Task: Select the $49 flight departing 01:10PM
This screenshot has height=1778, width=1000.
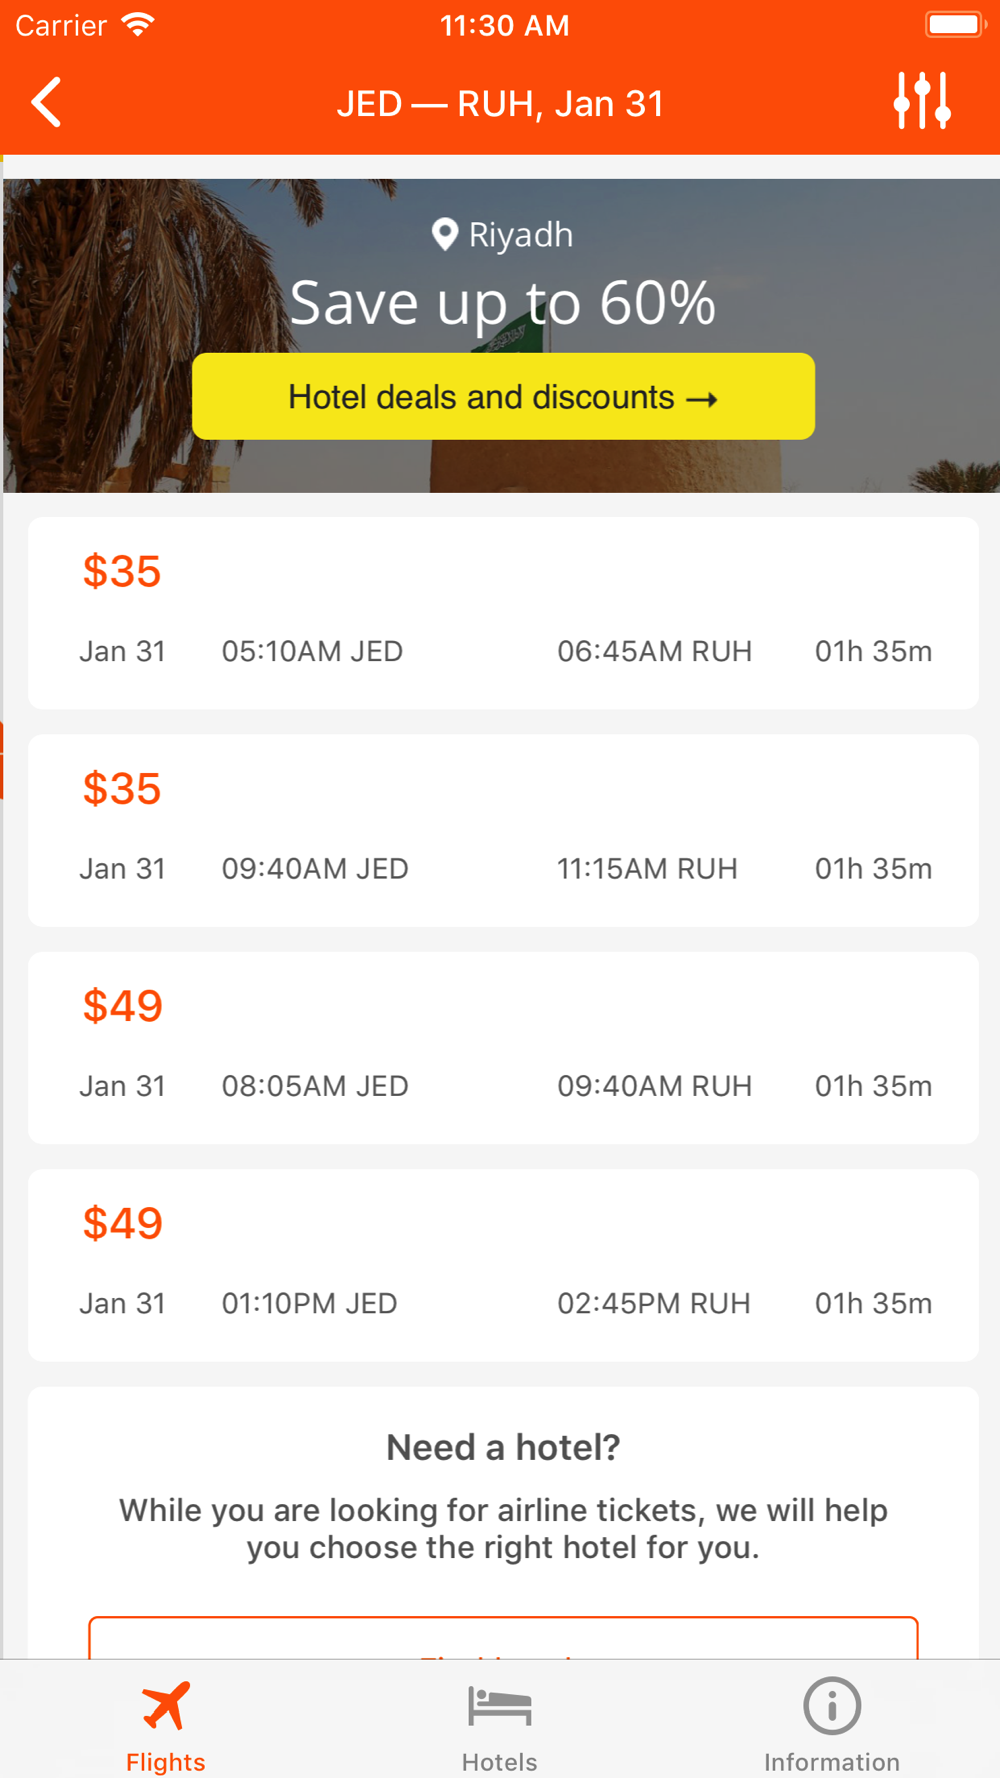Action: [503, 1265]
